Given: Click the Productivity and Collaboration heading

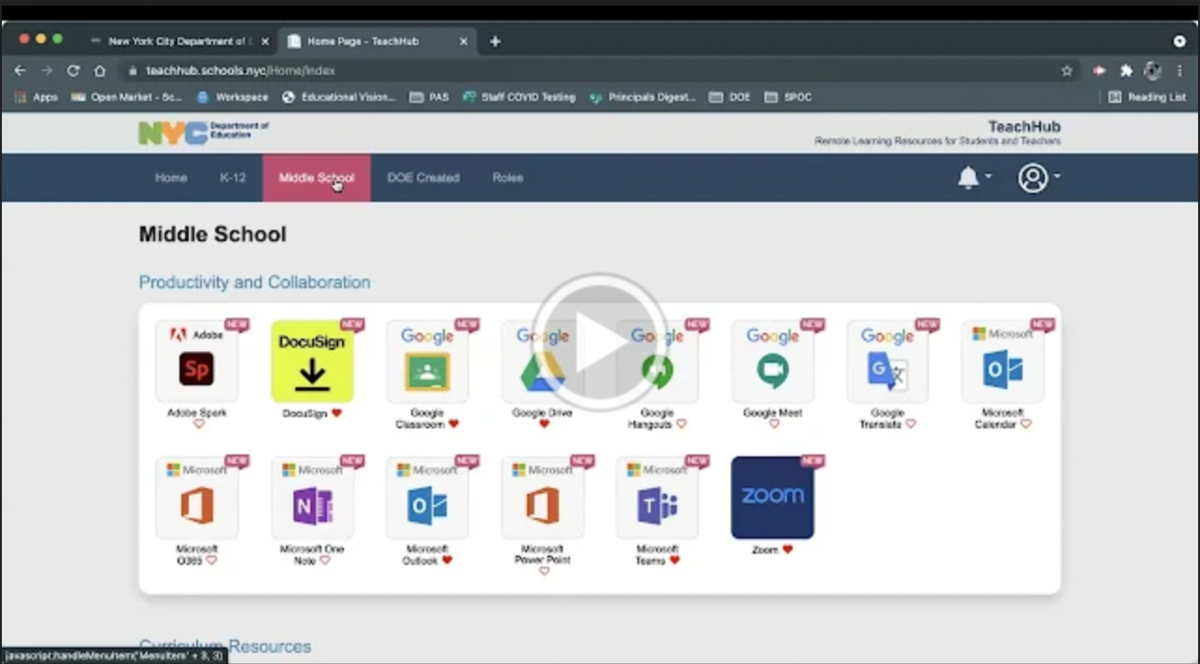Looking at the screenshot, I should pyautogui.click(x=254, y=282).
